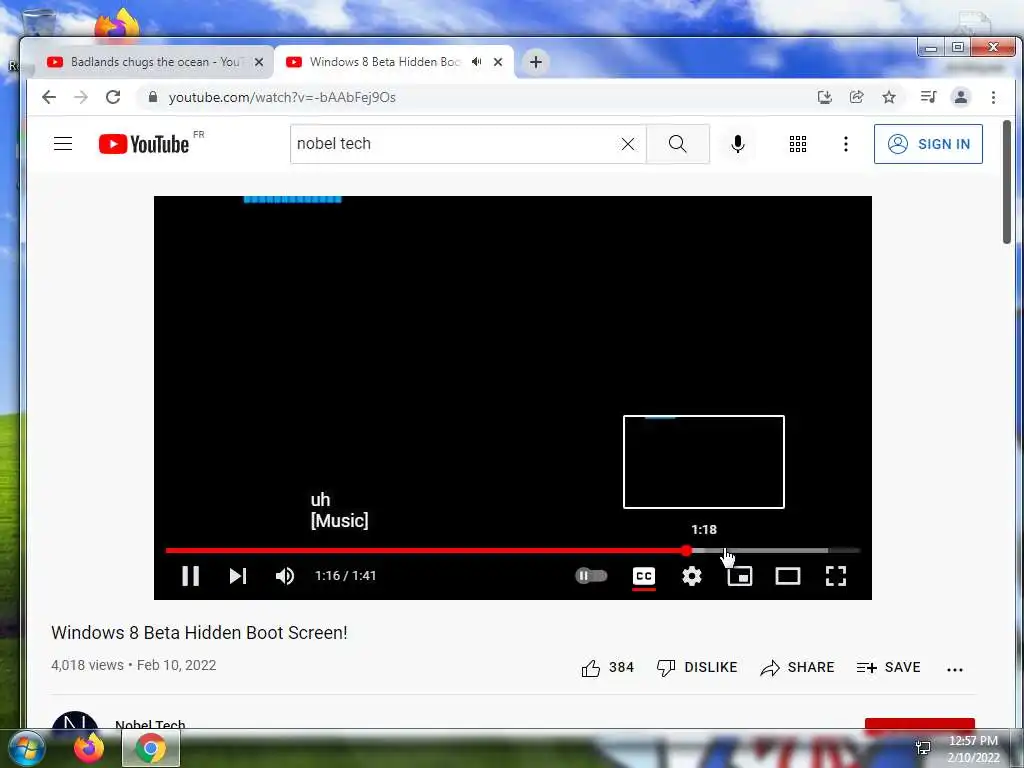1024x768 pixels.
Task: Enter full screen mode
Action: (x=836, y=576)
